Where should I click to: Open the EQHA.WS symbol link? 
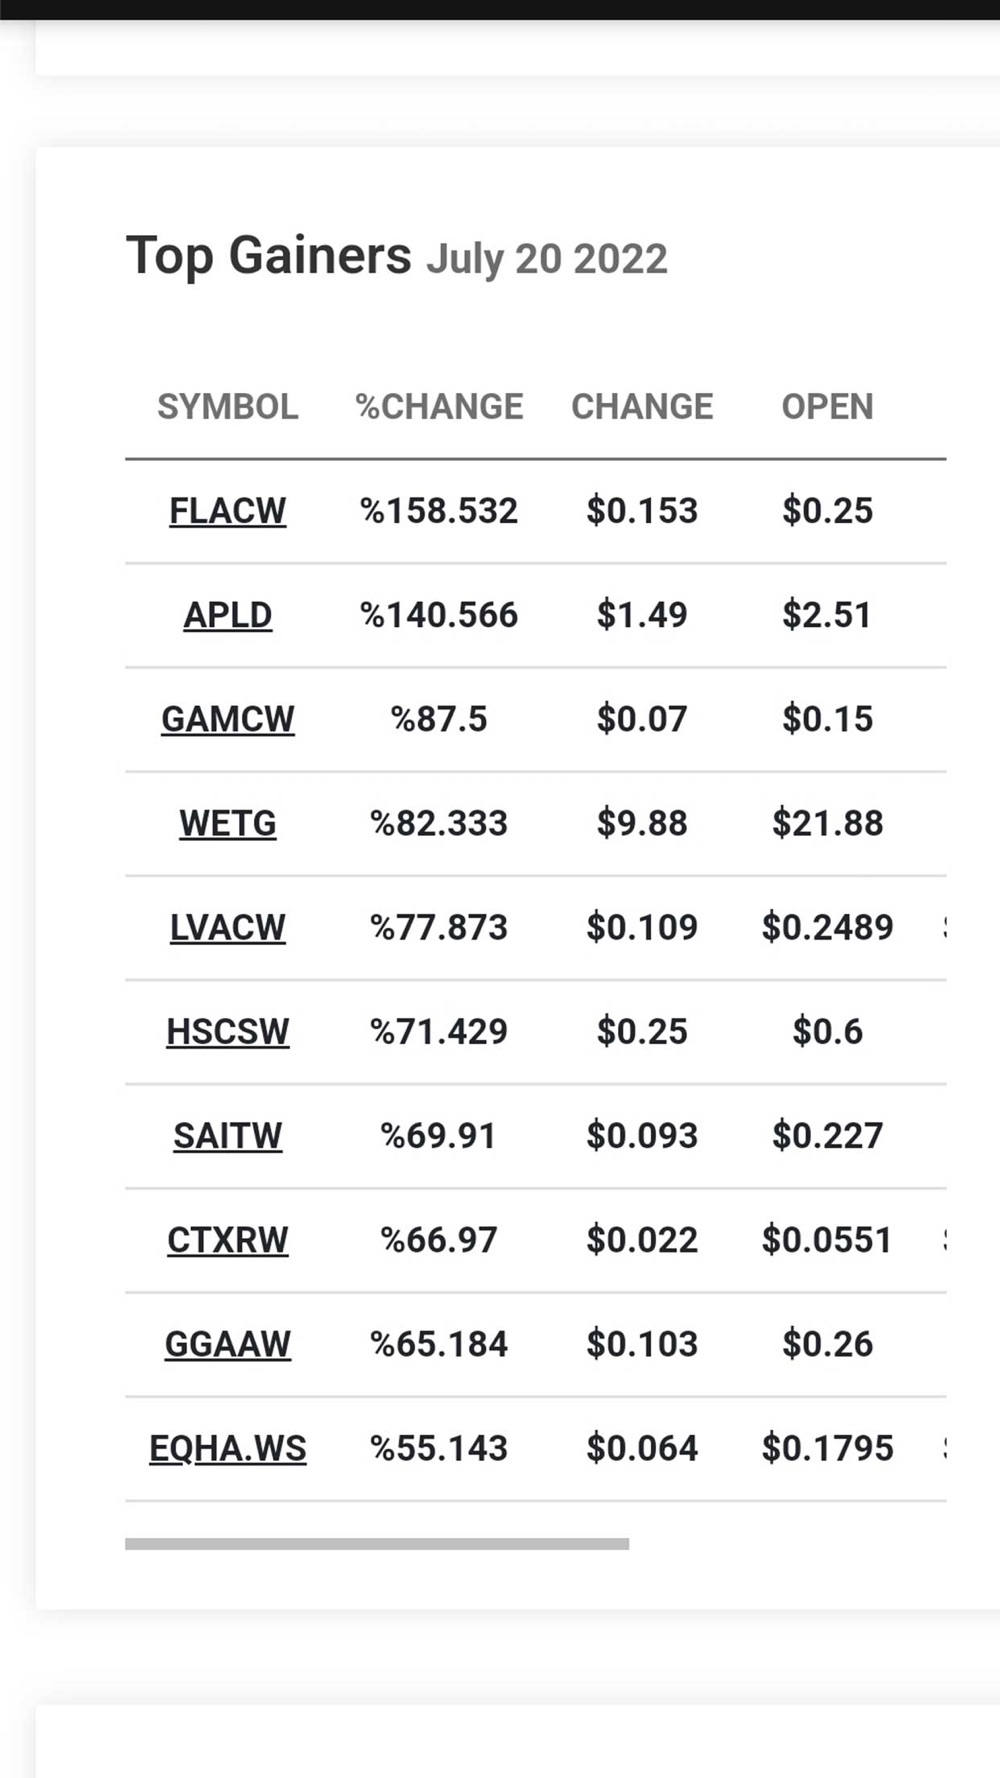(227, 1448)
